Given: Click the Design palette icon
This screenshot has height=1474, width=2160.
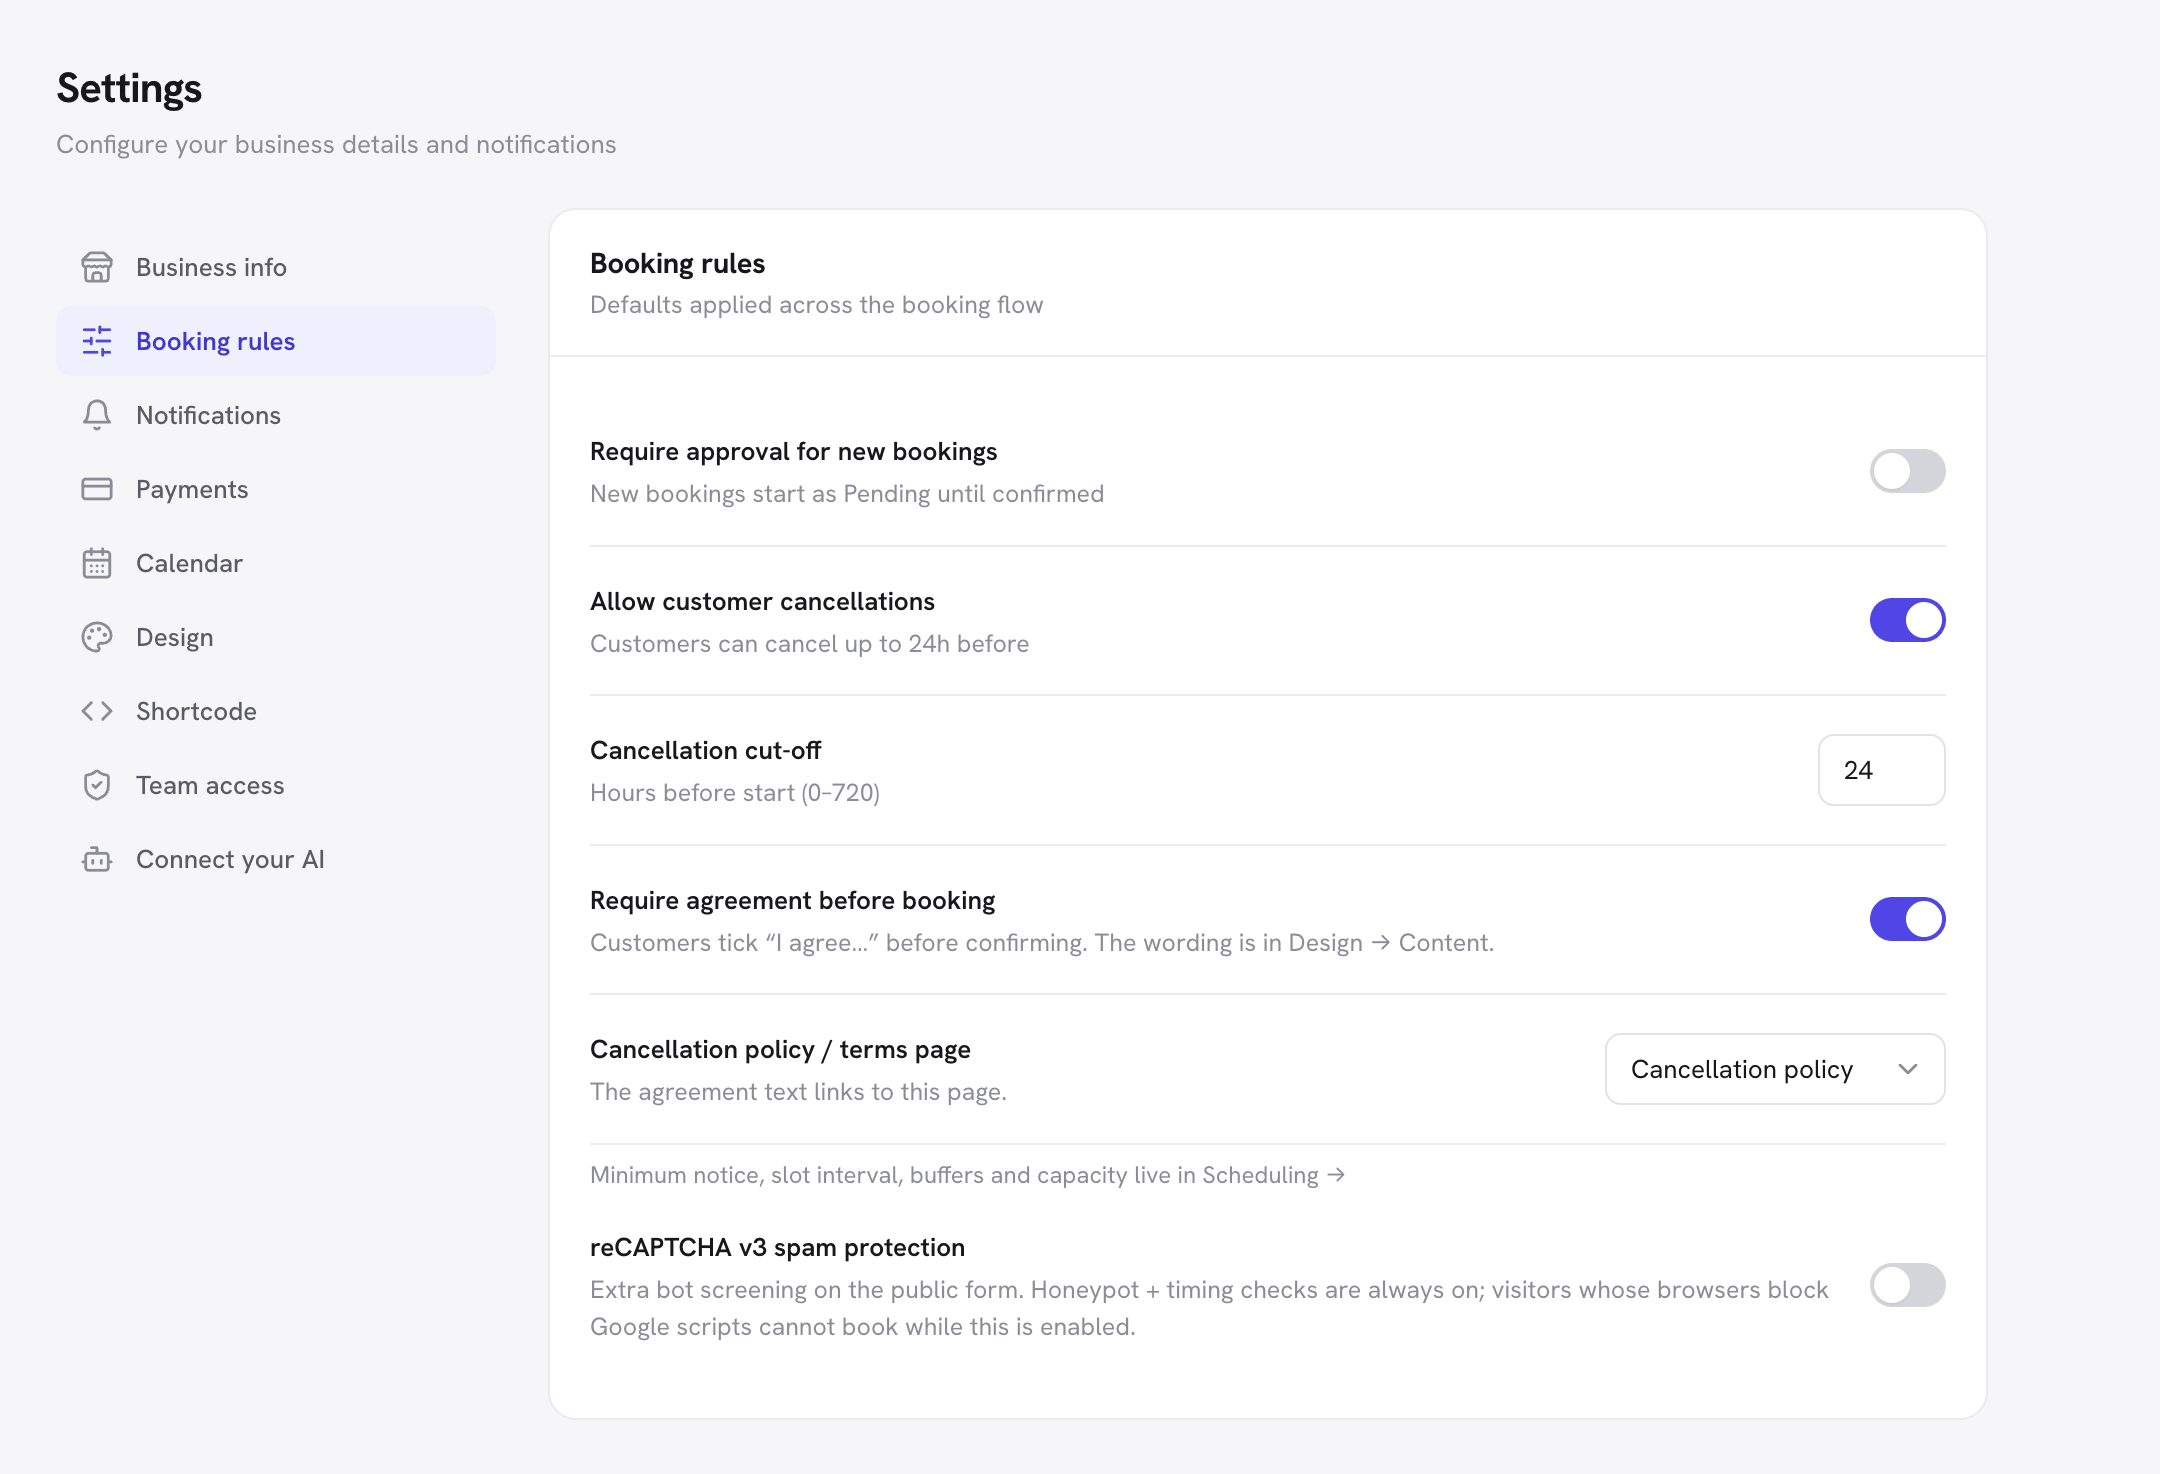Looking at the screenshot, I should click(97, 637).
